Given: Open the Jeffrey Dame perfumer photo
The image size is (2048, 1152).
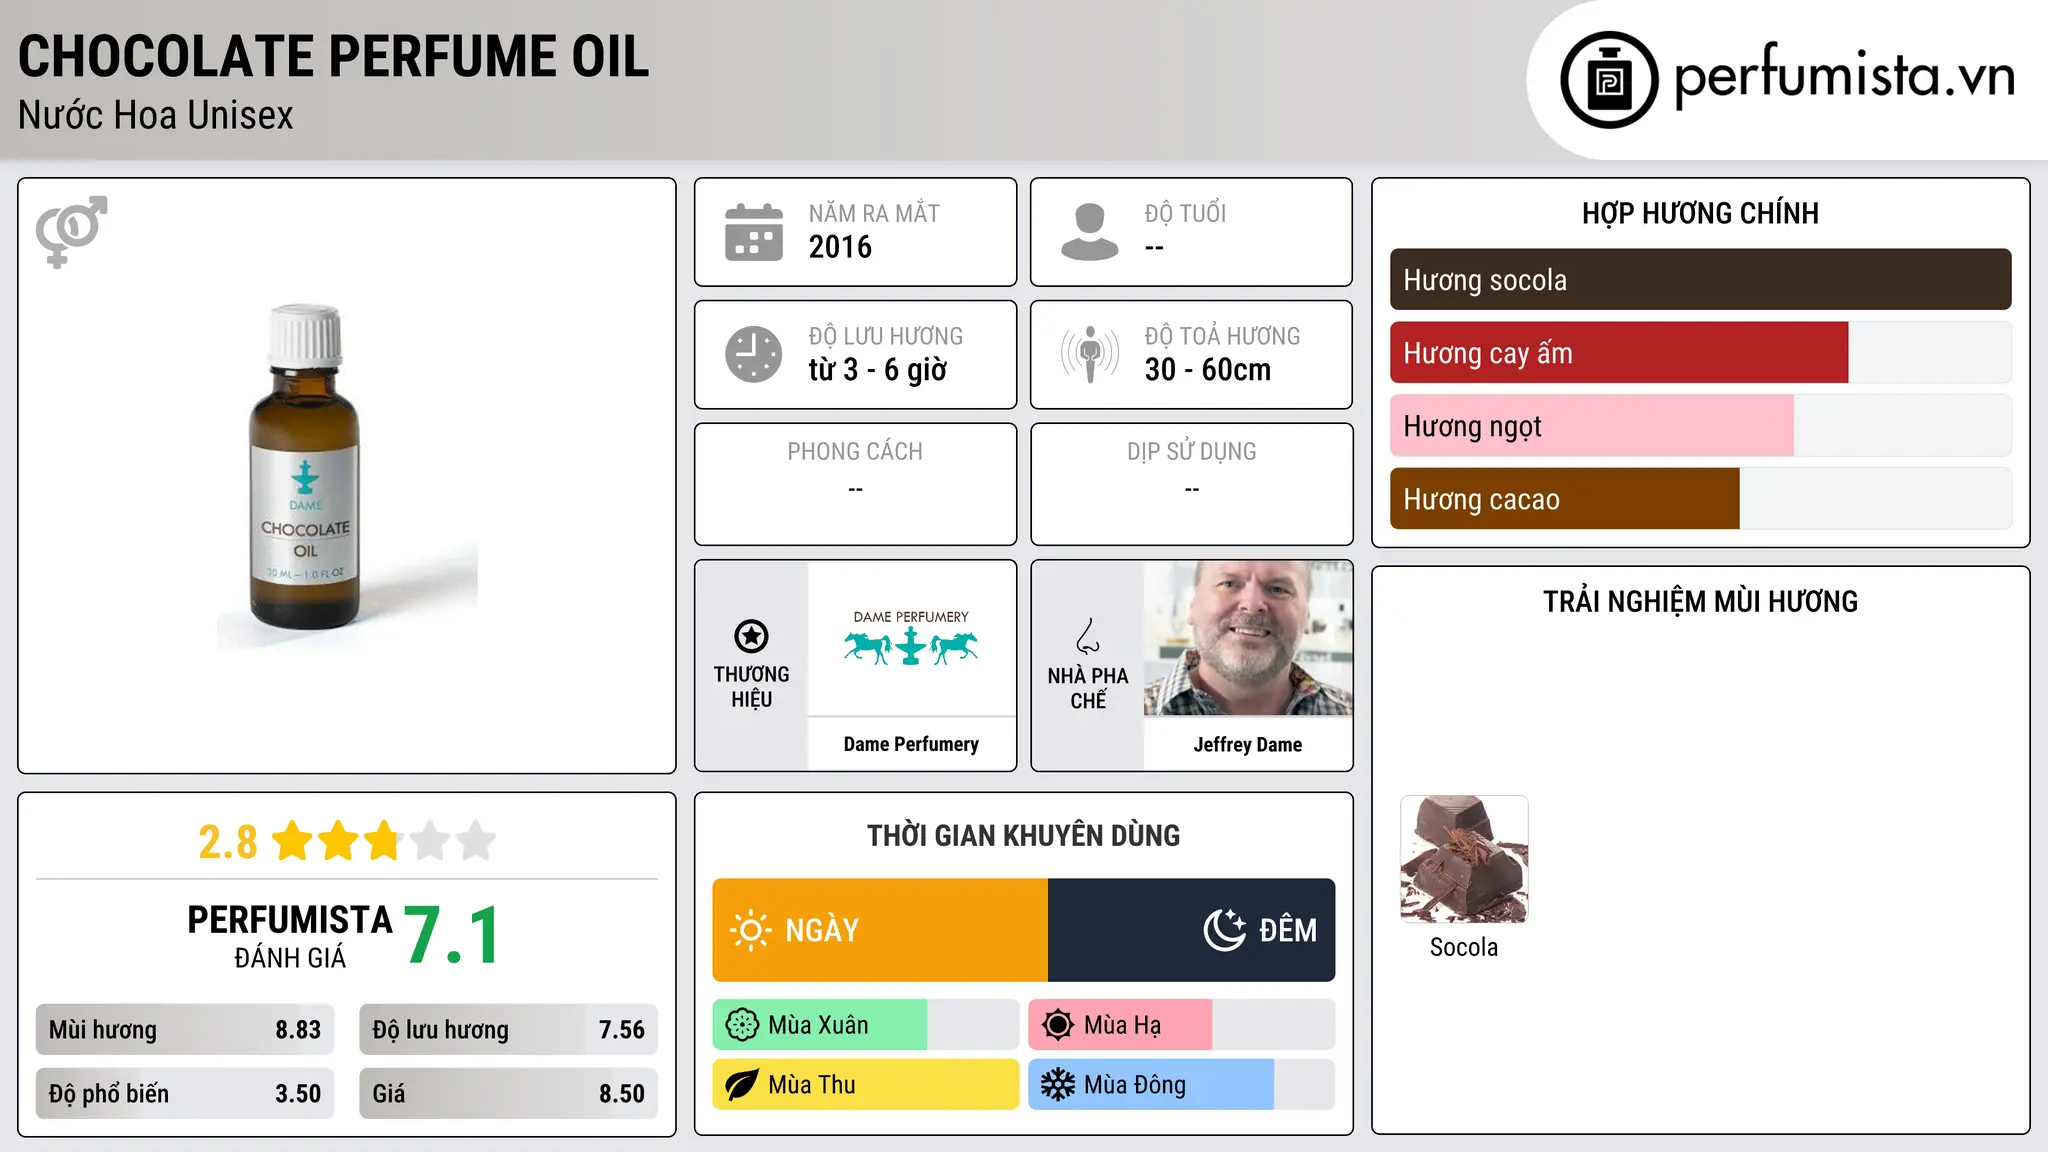Looking at the screenshot, I should [x=1248, y=638].
